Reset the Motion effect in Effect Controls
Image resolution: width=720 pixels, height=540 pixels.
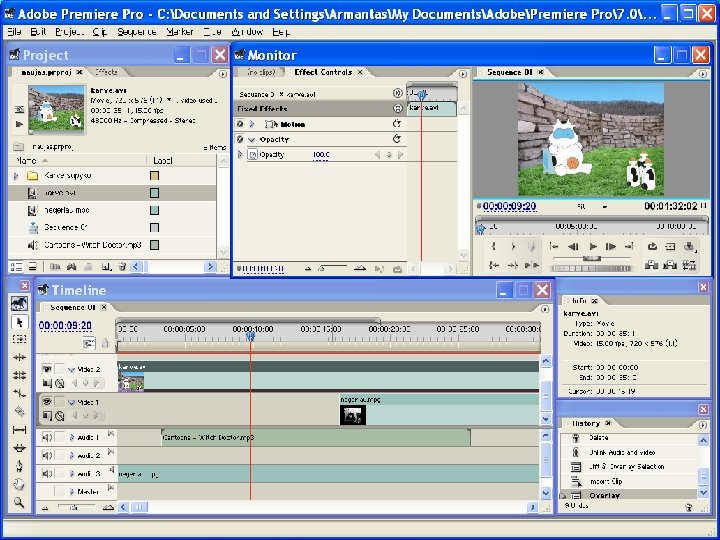(397, 124)
